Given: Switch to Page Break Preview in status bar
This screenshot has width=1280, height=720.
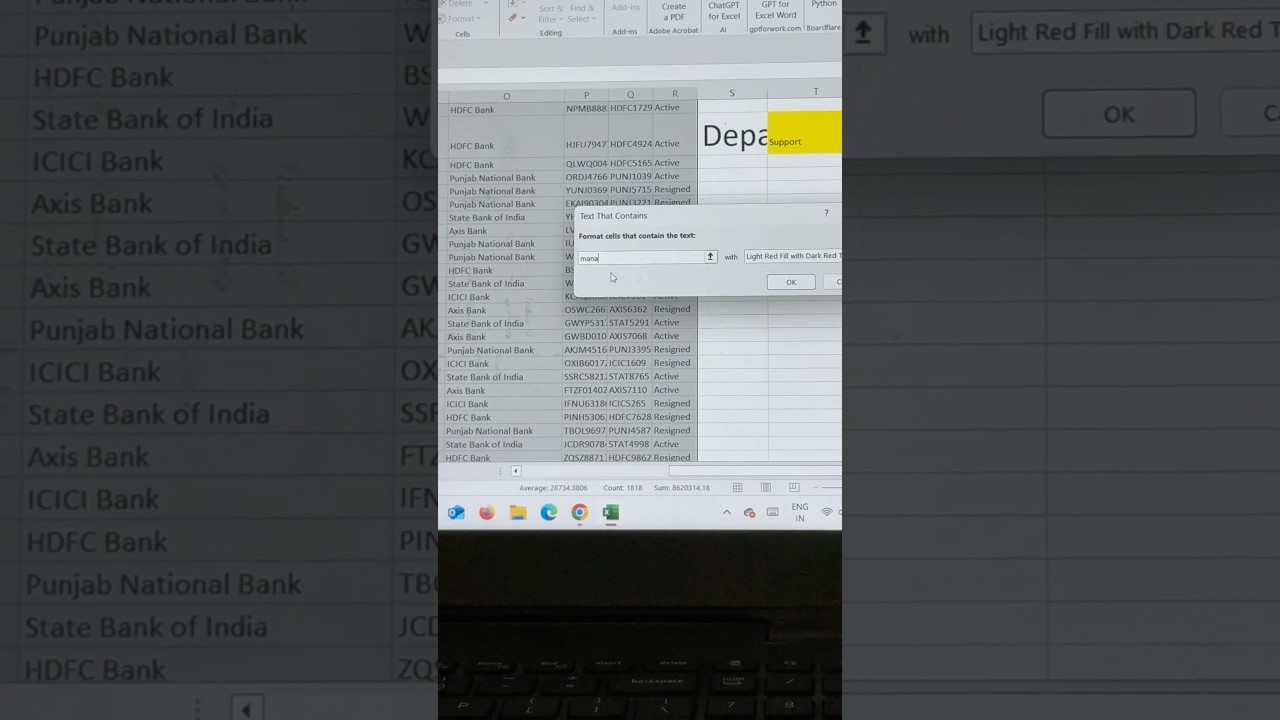Looking at the screenshot, I should coord(794,487).
